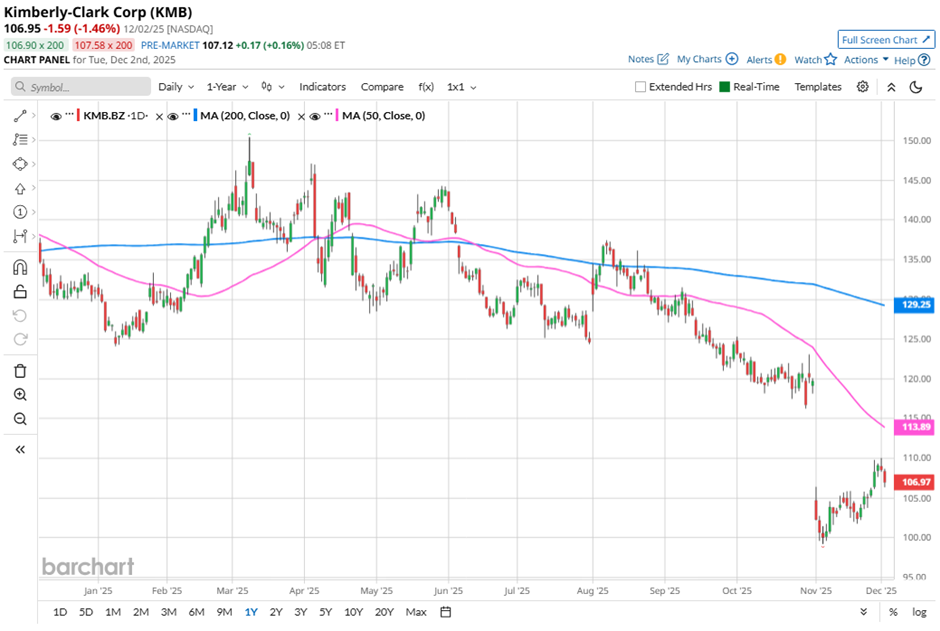940x631 pixels.
Task: Remove MA 200 indicator with X
Action: pyautogui.click(x=301, y=117)
